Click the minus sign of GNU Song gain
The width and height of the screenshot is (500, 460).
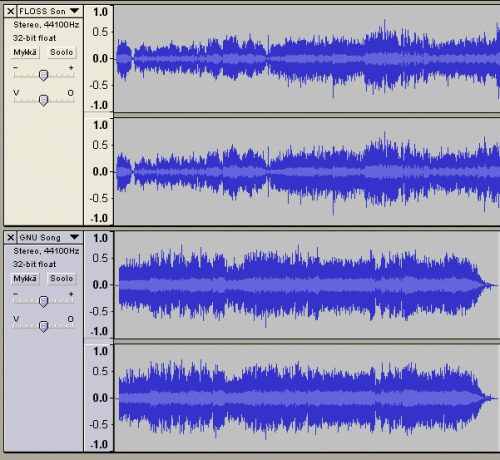pyautogui.click(x=15, y=294)
